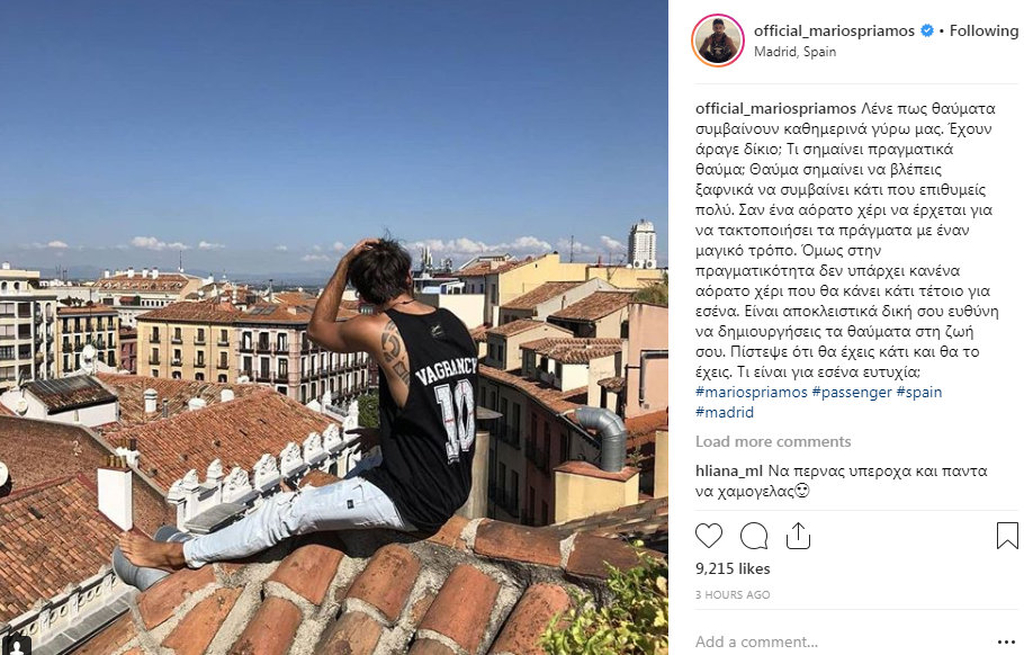Save post with the bookmark icon

(x=1007, y=535)
